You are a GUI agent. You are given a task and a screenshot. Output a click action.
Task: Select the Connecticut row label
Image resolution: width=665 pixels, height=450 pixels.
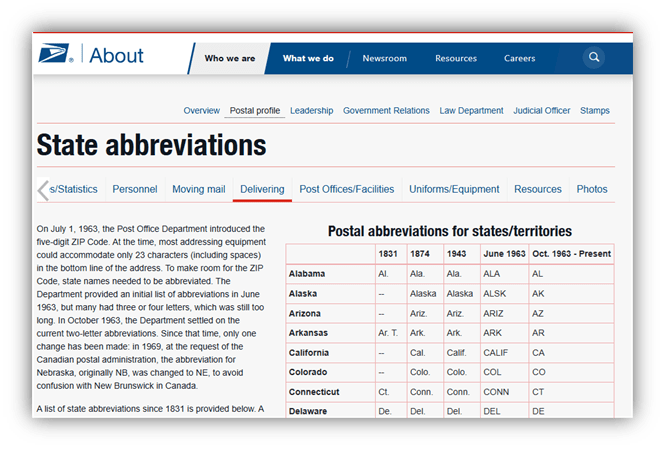[x=314, y=392]
